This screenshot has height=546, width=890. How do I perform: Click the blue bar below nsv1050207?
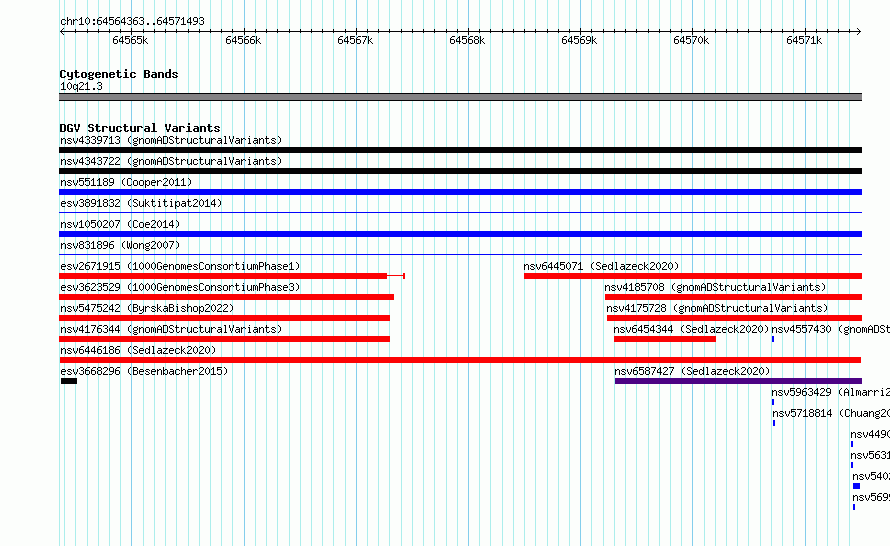pos(460,234)
